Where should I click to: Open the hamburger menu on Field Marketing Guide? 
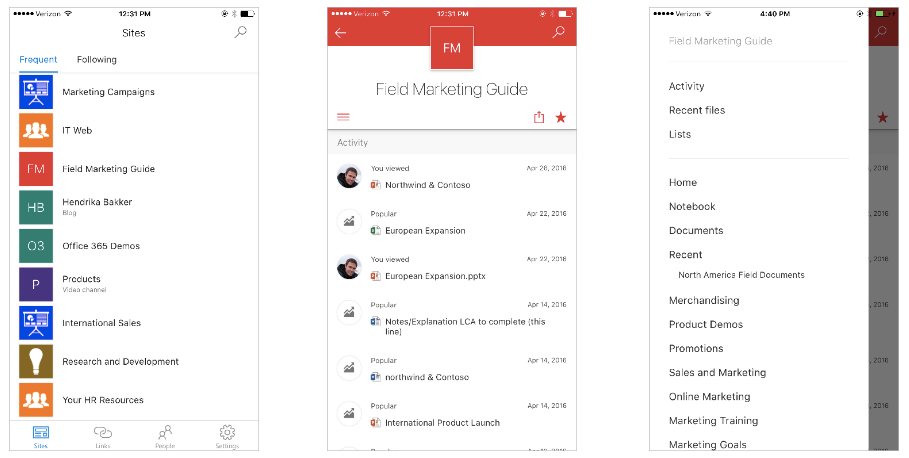(x=344, y=117)
